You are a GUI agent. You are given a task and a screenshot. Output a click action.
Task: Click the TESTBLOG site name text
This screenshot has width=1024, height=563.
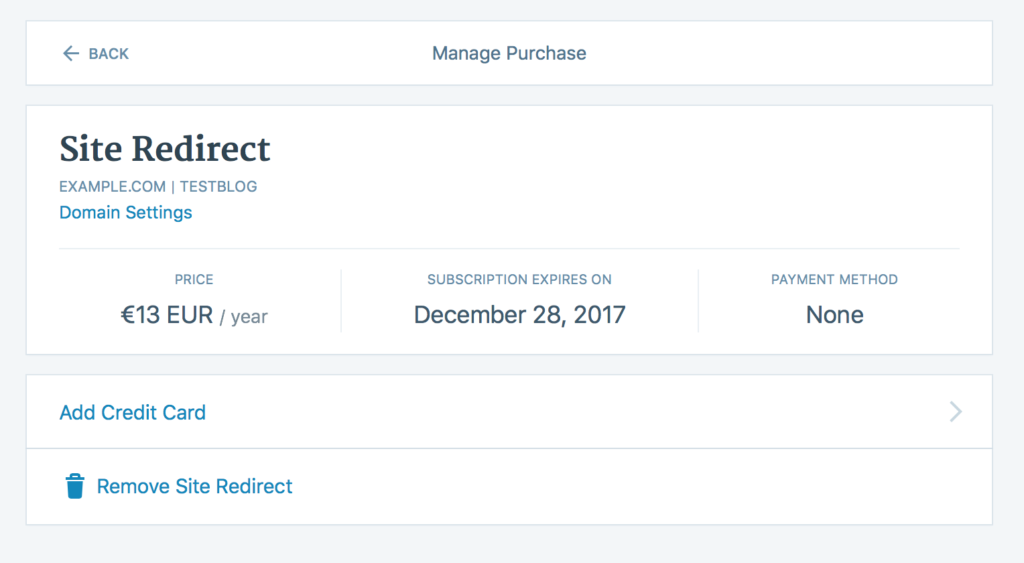[x=218, y=186]
